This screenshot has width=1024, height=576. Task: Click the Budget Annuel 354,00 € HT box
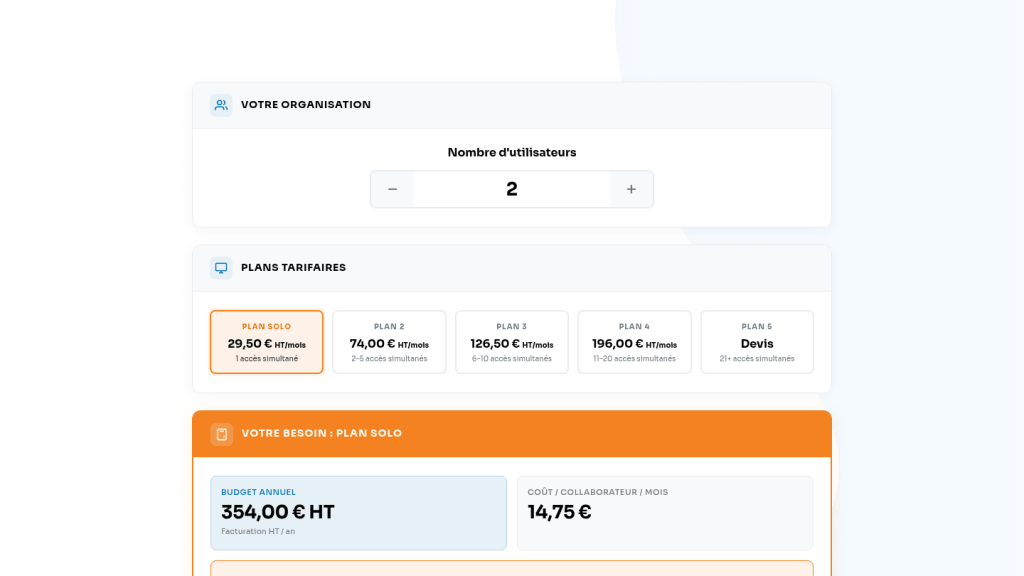tap(359, 513)
